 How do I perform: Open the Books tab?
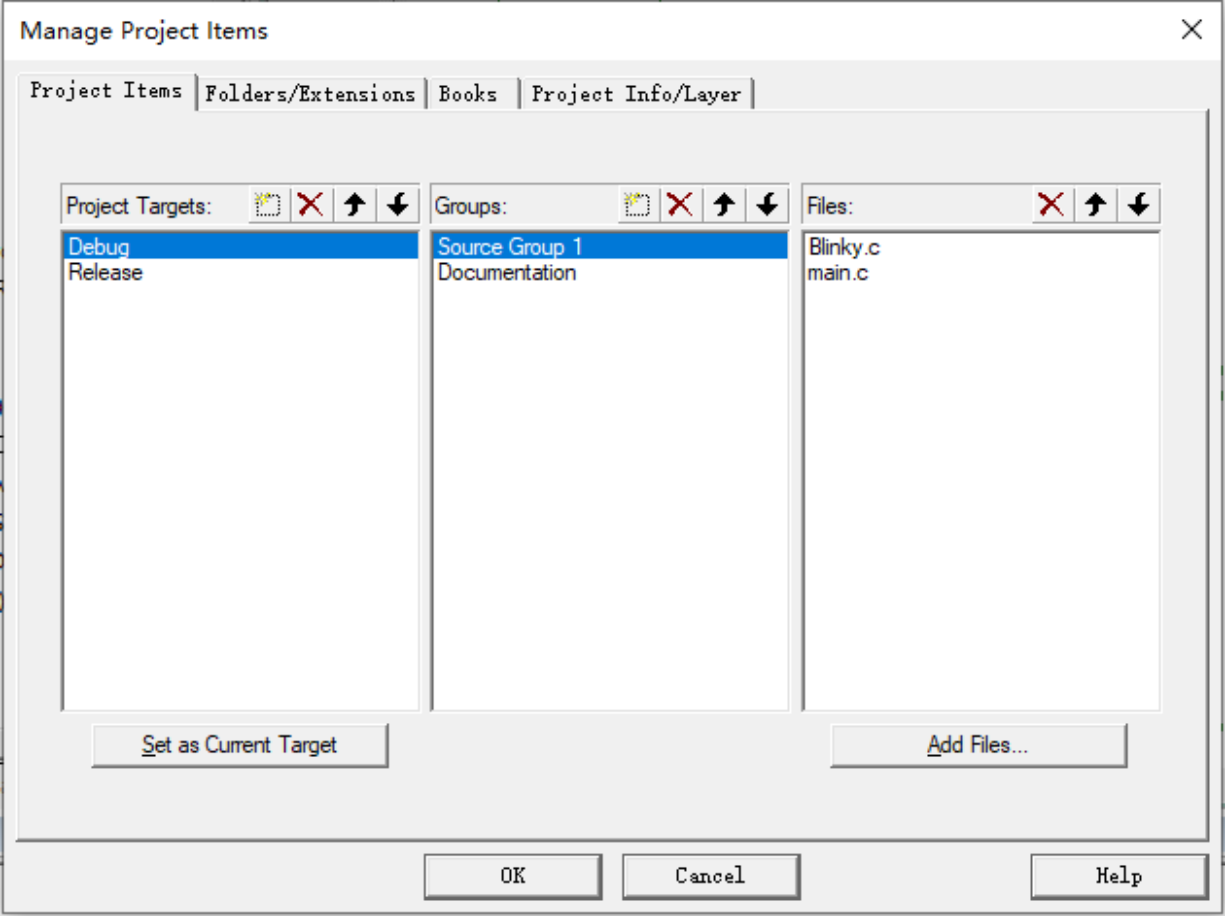pyautogui.click(x=468, y=94)
